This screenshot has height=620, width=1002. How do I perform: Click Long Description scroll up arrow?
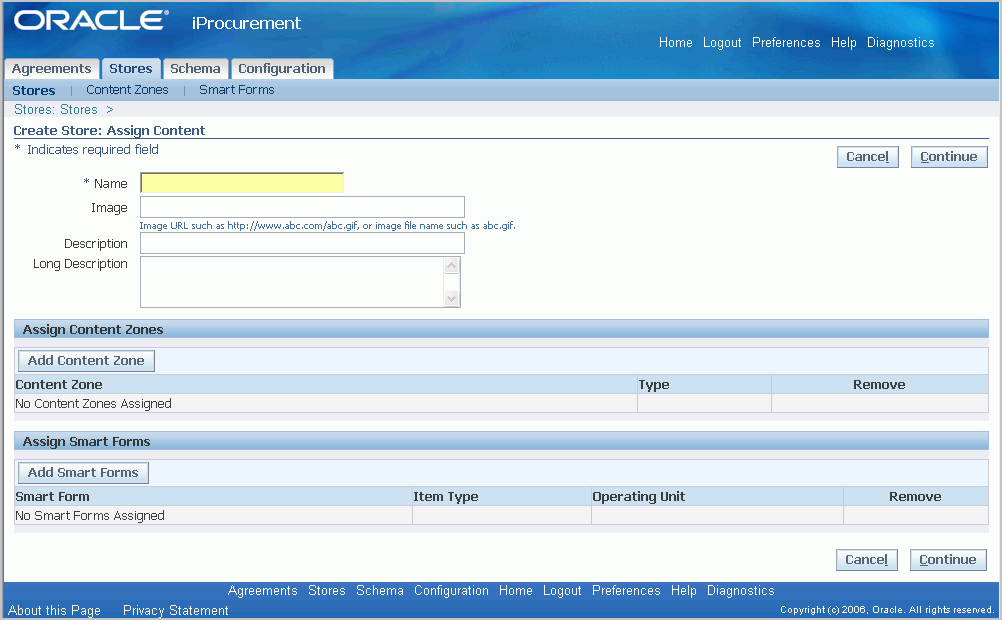(452, 265)
